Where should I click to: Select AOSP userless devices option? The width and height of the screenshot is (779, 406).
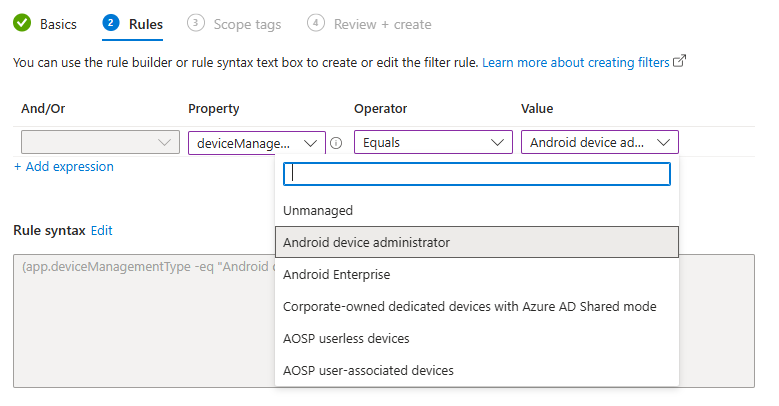click(346, 338)
